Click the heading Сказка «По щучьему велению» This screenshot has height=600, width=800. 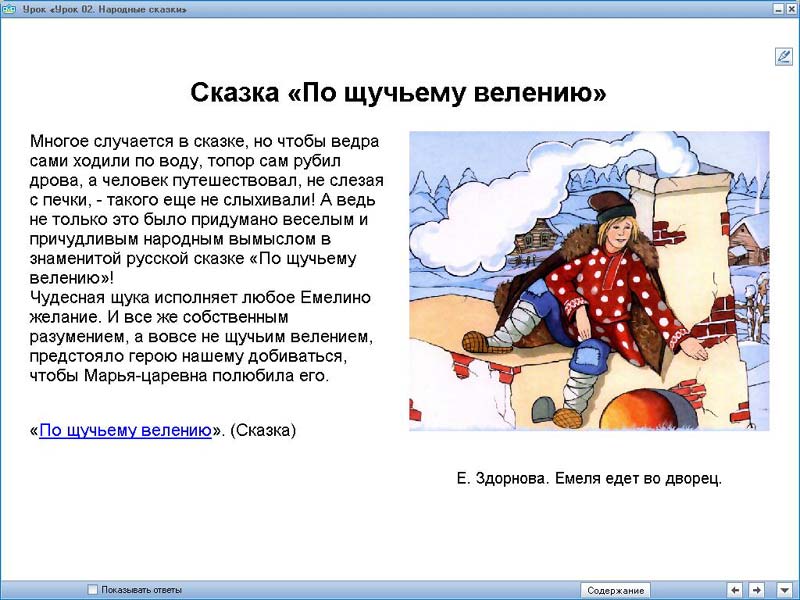pyautogui.click(x=398, y=93)
